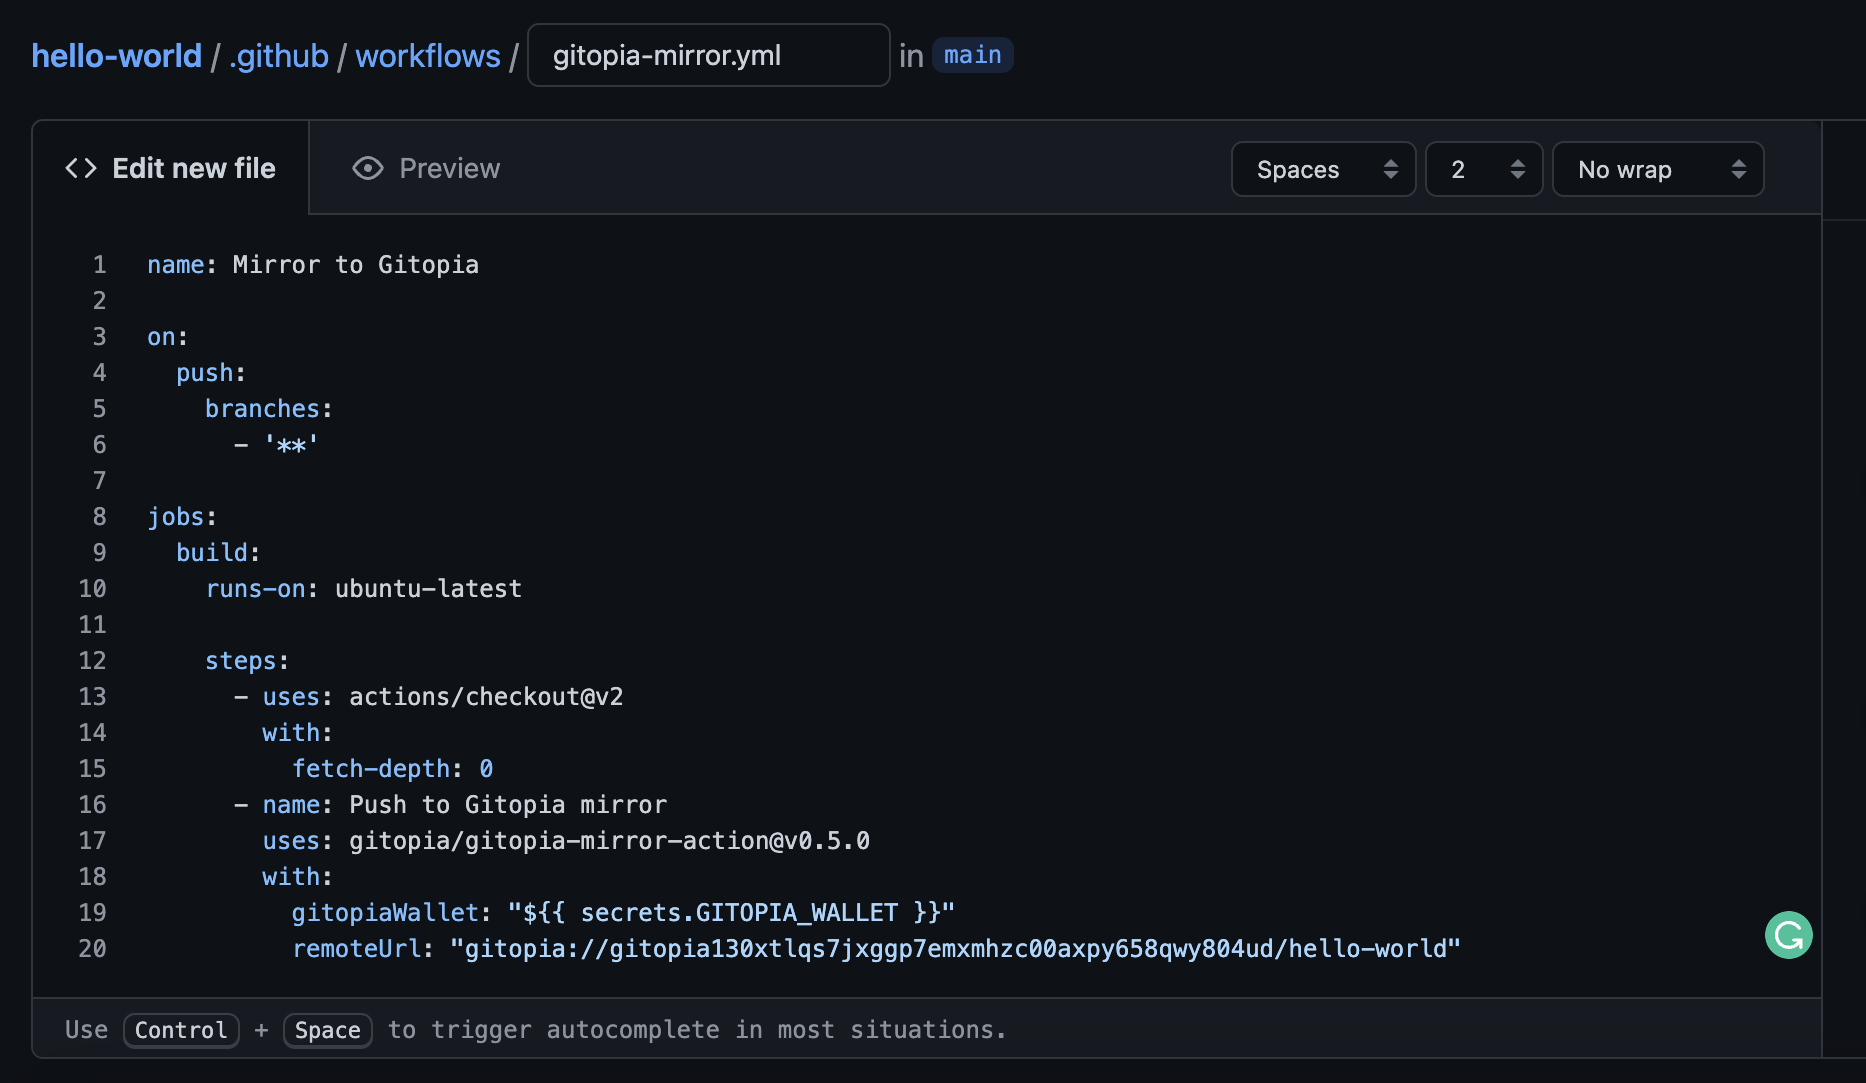Screen dimensions: 1866x1083
Task: Click line number 1 in the gutter
Action: point(99,265)
